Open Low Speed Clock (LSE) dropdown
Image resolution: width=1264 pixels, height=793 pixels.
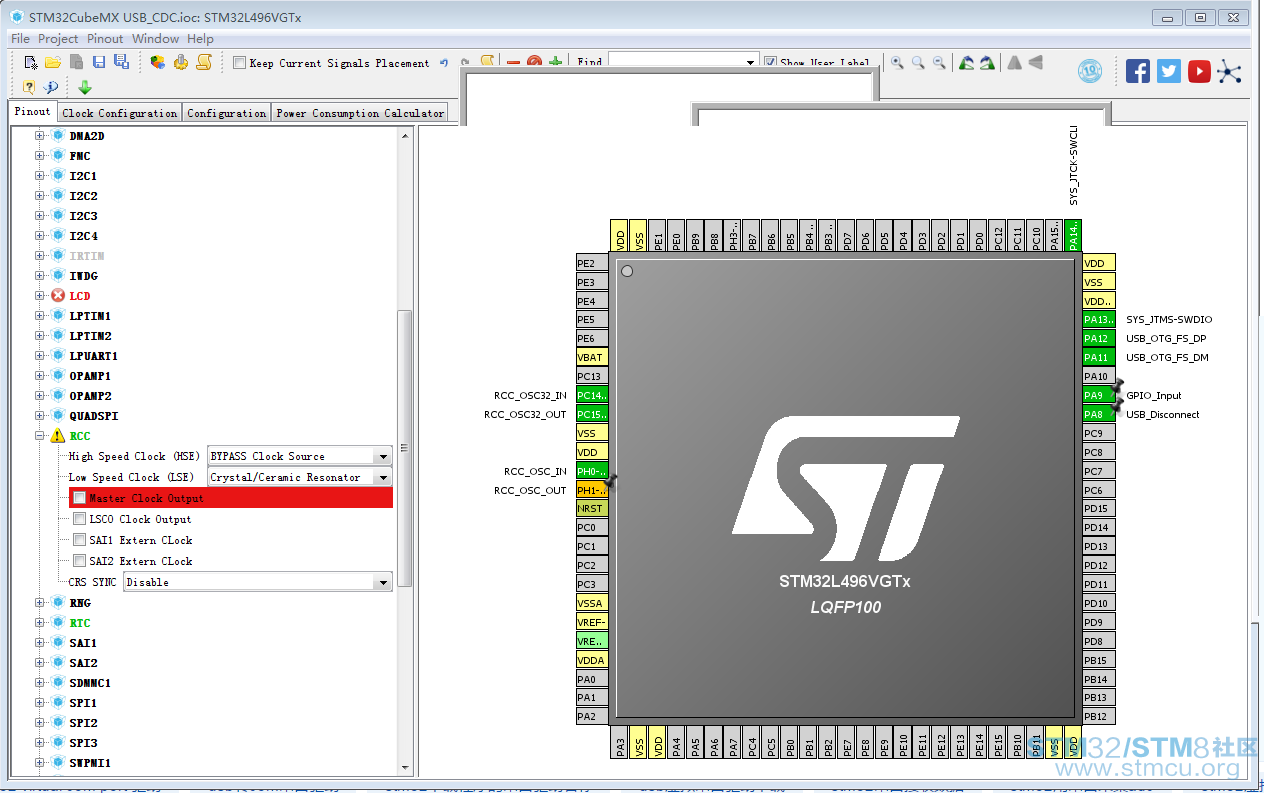381,477
